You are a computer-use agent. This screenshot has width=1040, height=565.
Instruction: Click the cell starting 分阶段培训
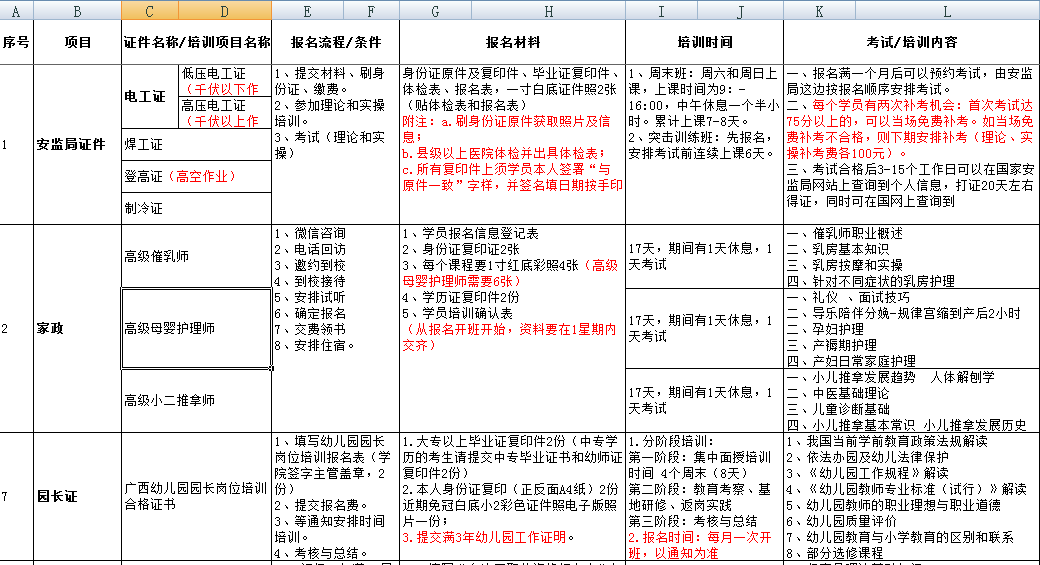pos(704,497)
